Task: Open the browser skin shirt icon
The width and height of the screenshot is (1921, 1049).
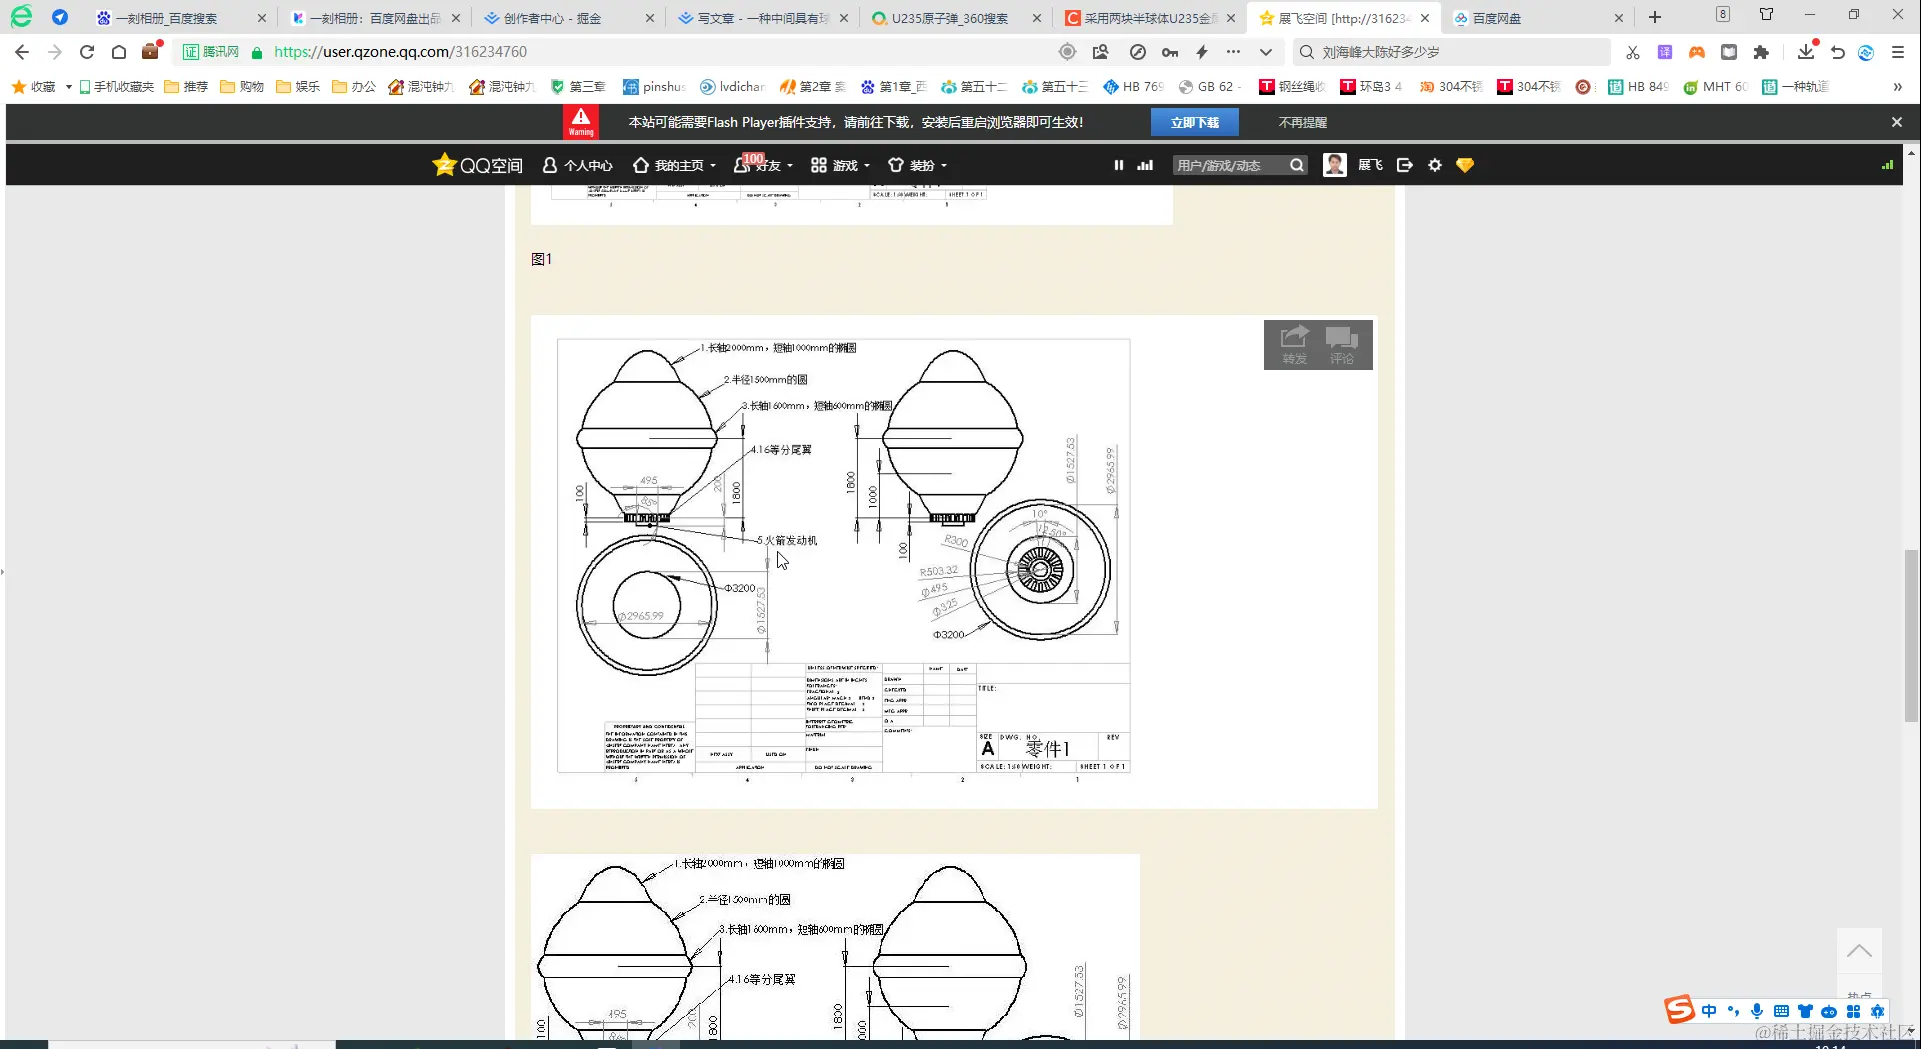Action: coord(1767,15)
